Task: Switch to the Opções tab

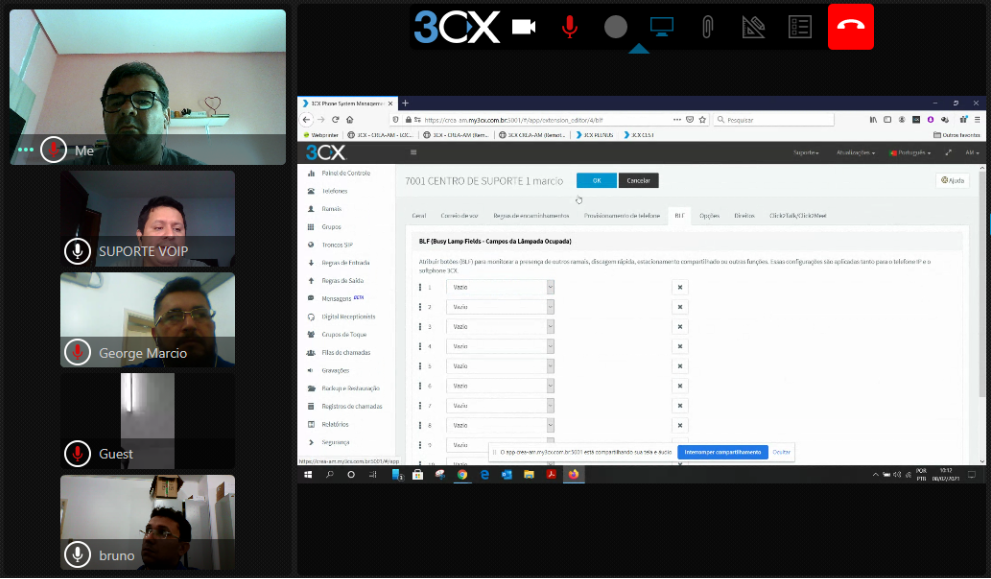Action: (709, 216)
